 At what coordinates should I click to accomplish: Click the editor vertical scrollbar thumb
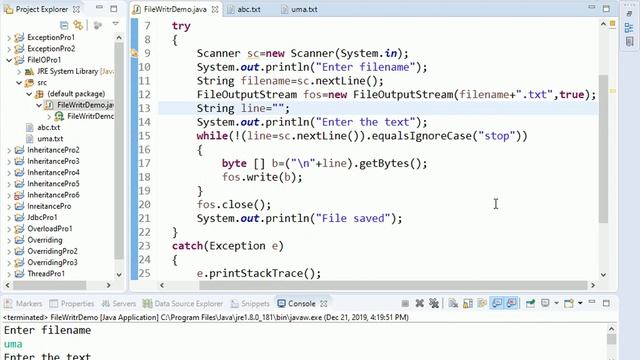603,149
